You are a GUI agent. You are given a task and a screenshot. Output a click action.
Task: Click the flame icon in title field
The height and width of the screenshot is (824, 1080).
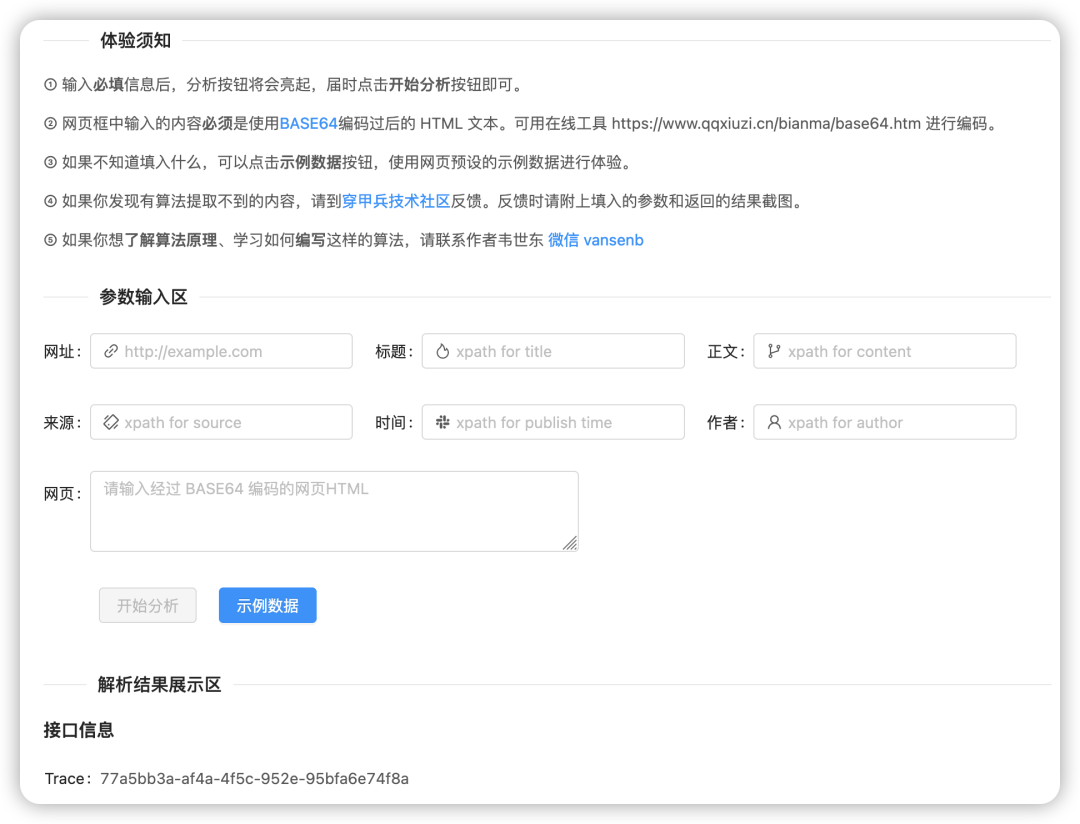click(x=442, y=351)
